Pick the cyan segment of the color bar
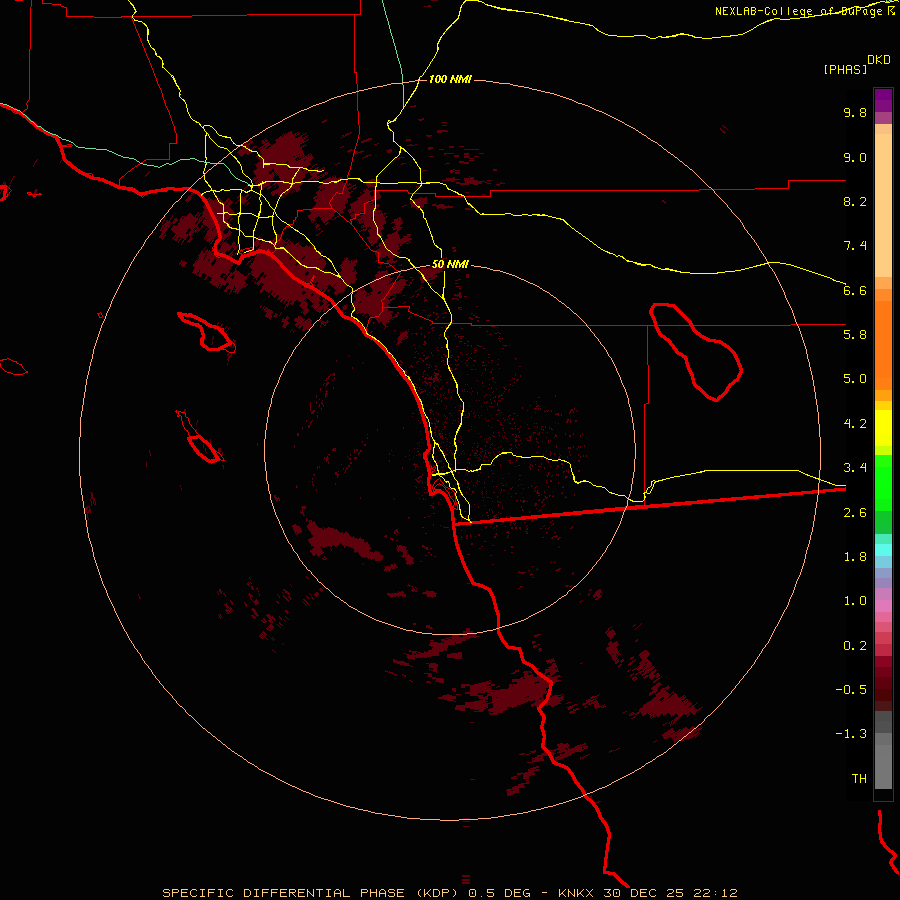 click(x=883, y=550)
